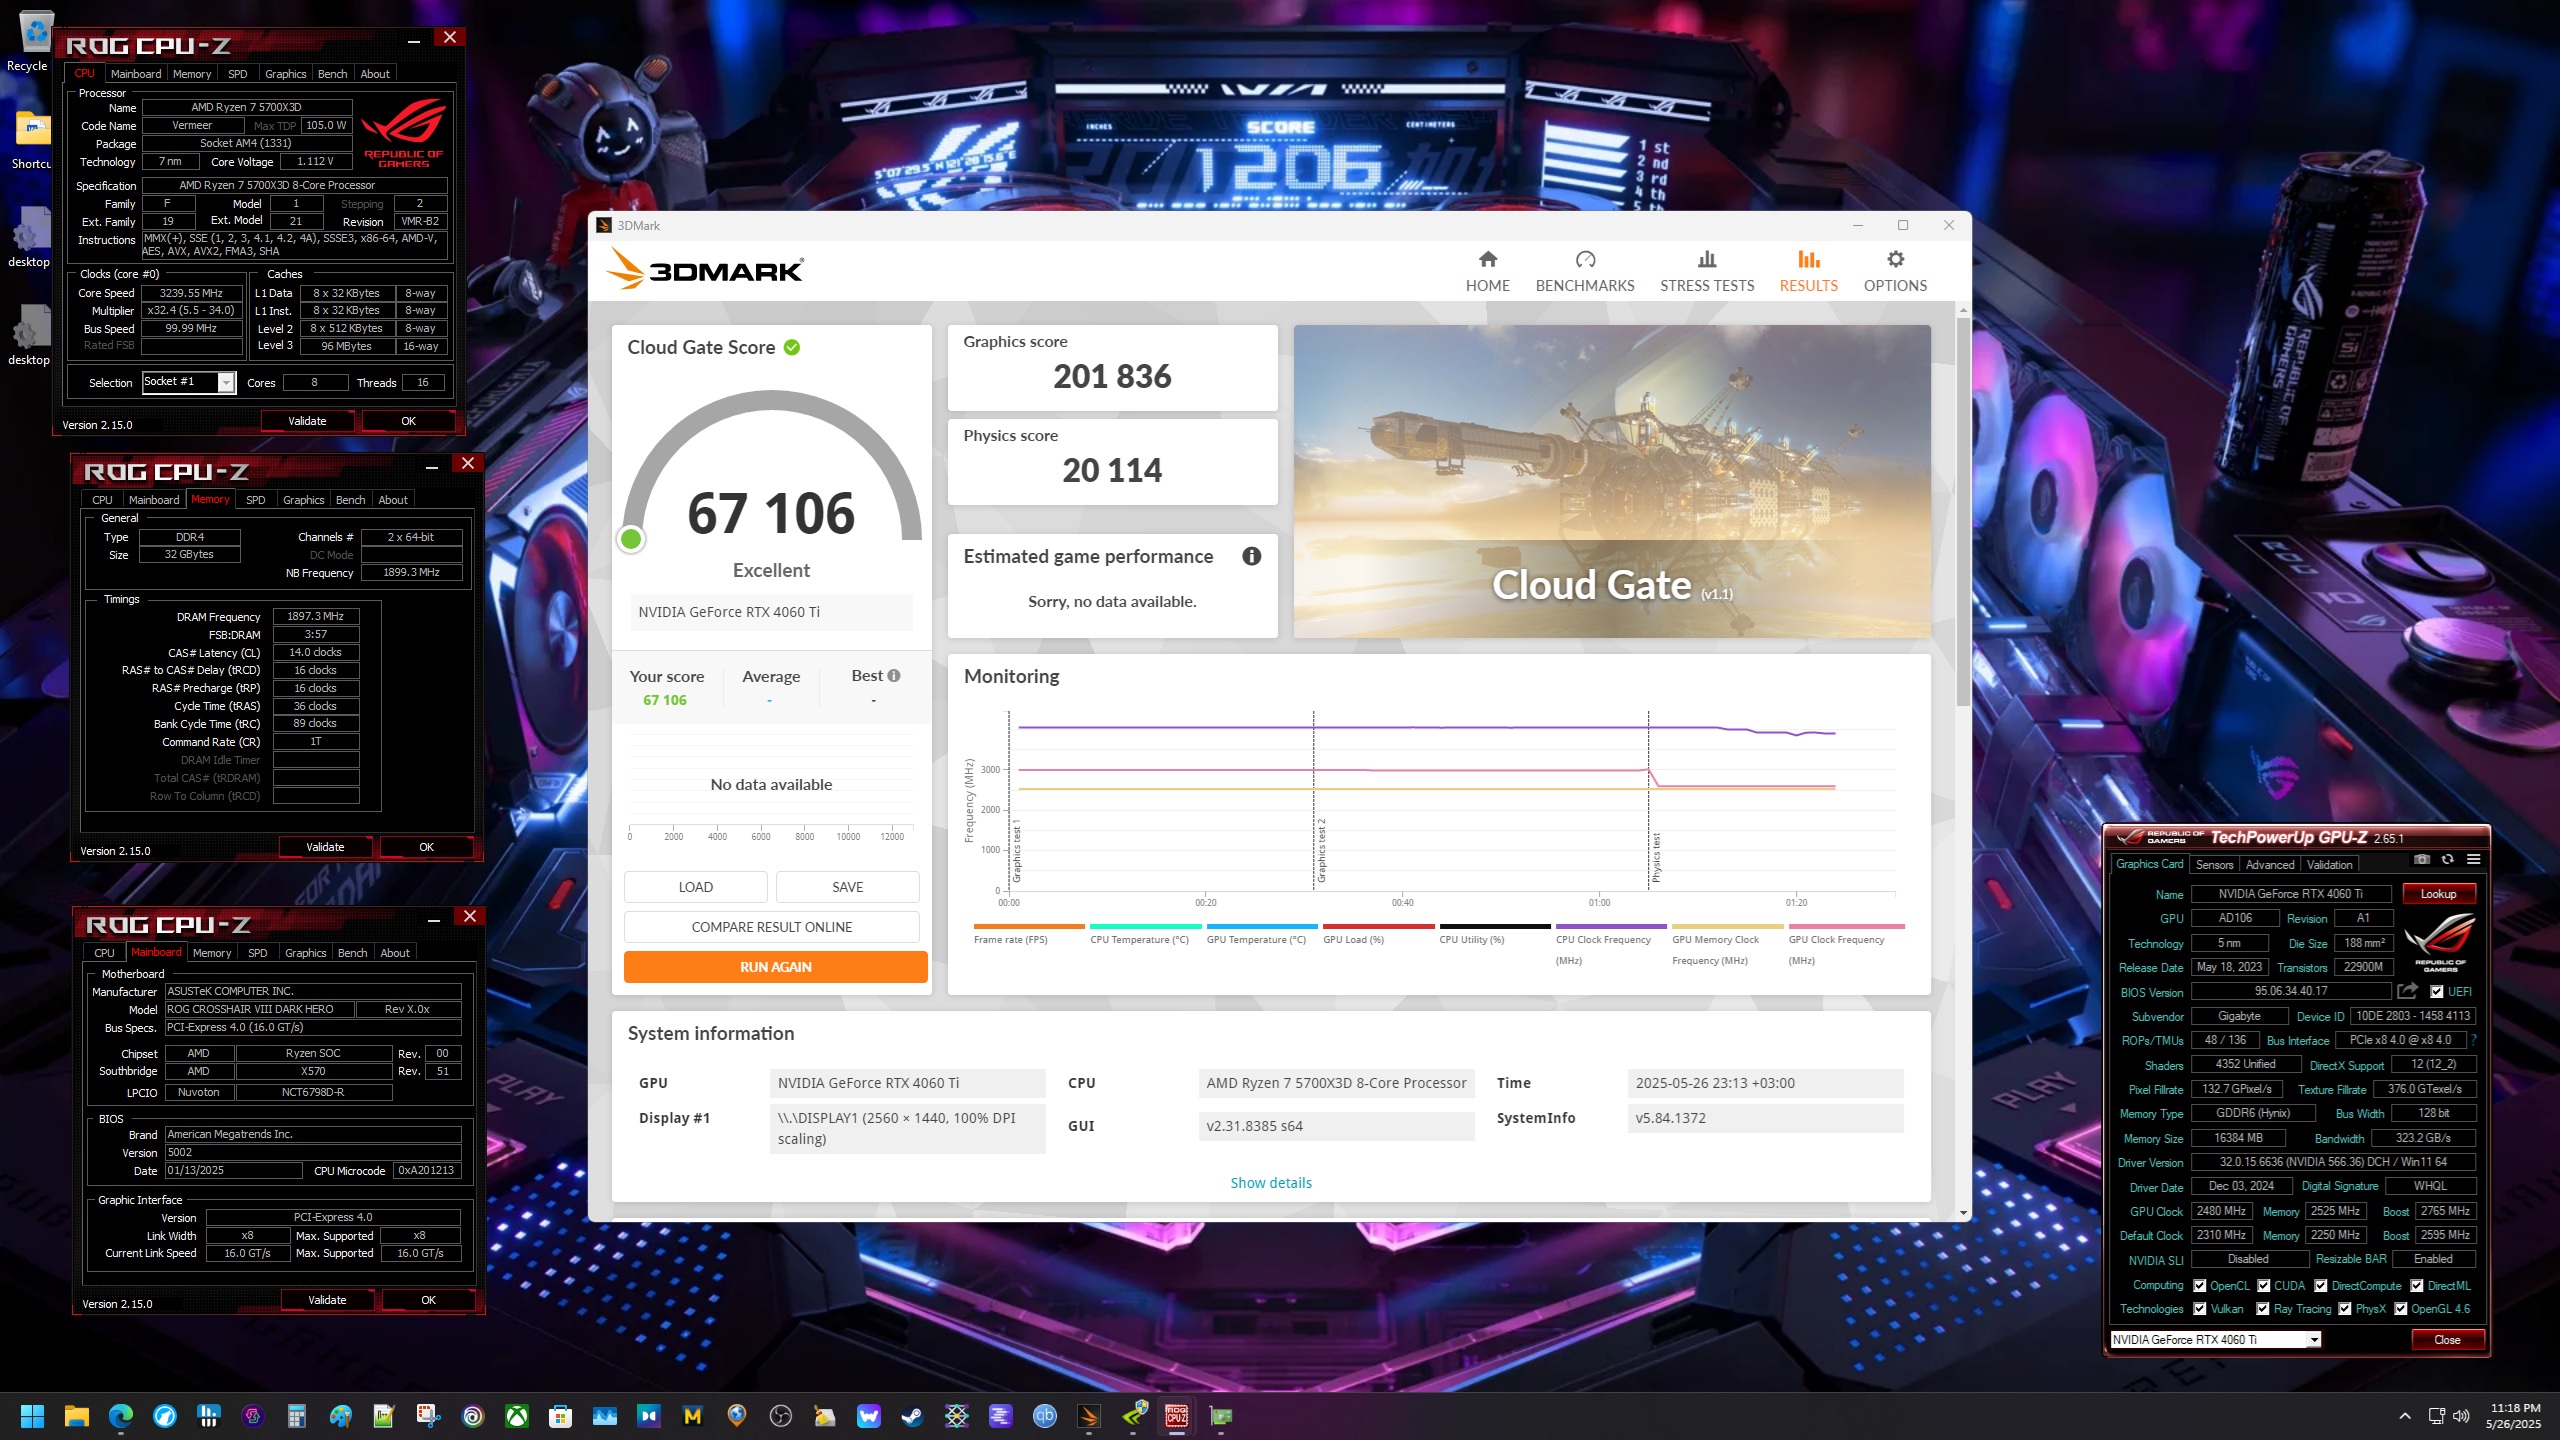
Task: Toggle the OpenCL checkbox in GPU-Z
Action: [2200, 1286]
